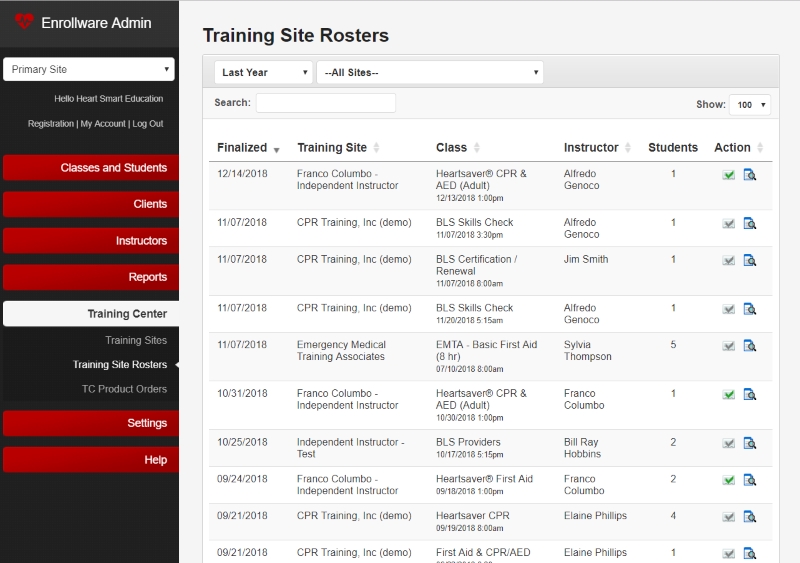Image resolution: width=800 pixels, height=563 pixels.
Task: Expand the All Sites filter dropdown
Action: coord(430,72)
